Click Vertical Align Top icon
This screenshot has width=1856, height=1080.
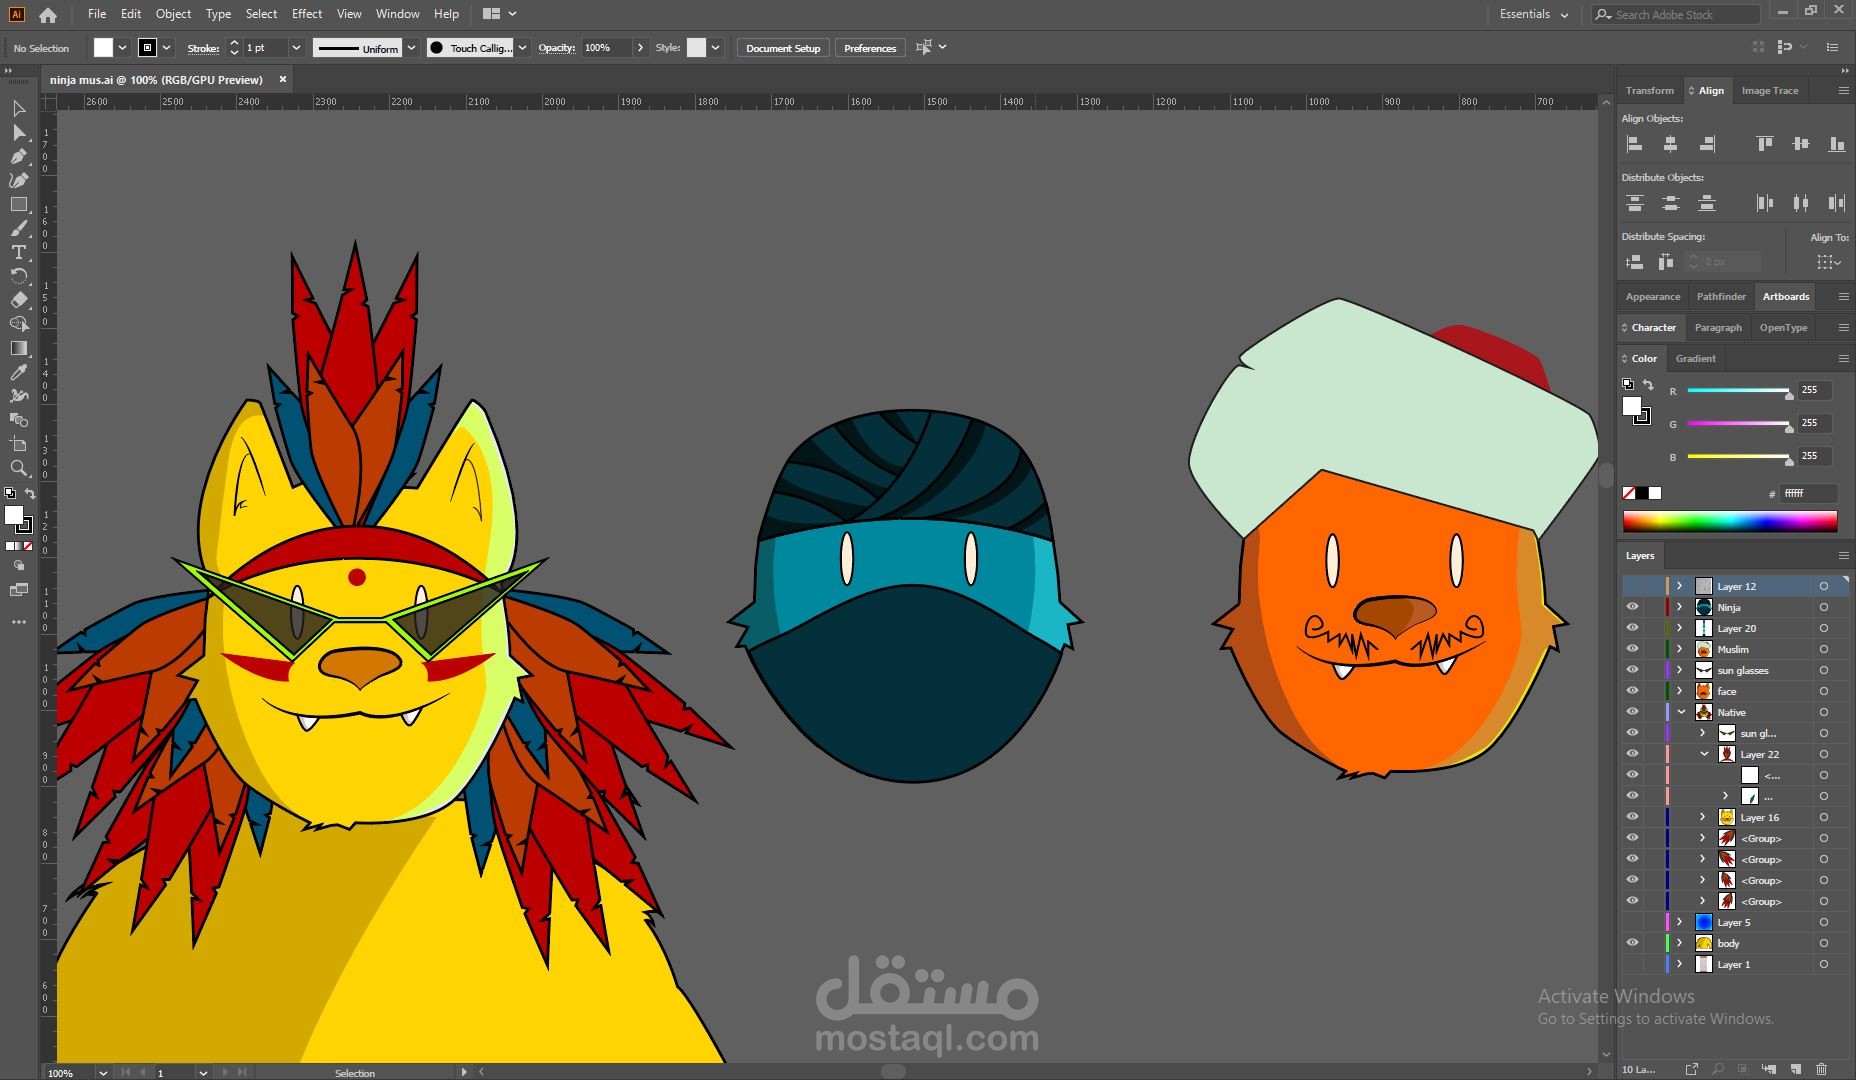1765,144
